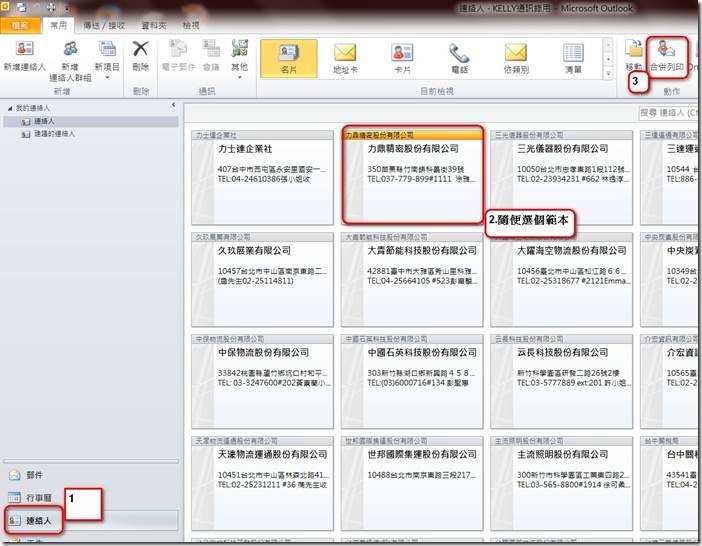Switch to the 傳送 / 接收 tab

(x=104, y=26)
